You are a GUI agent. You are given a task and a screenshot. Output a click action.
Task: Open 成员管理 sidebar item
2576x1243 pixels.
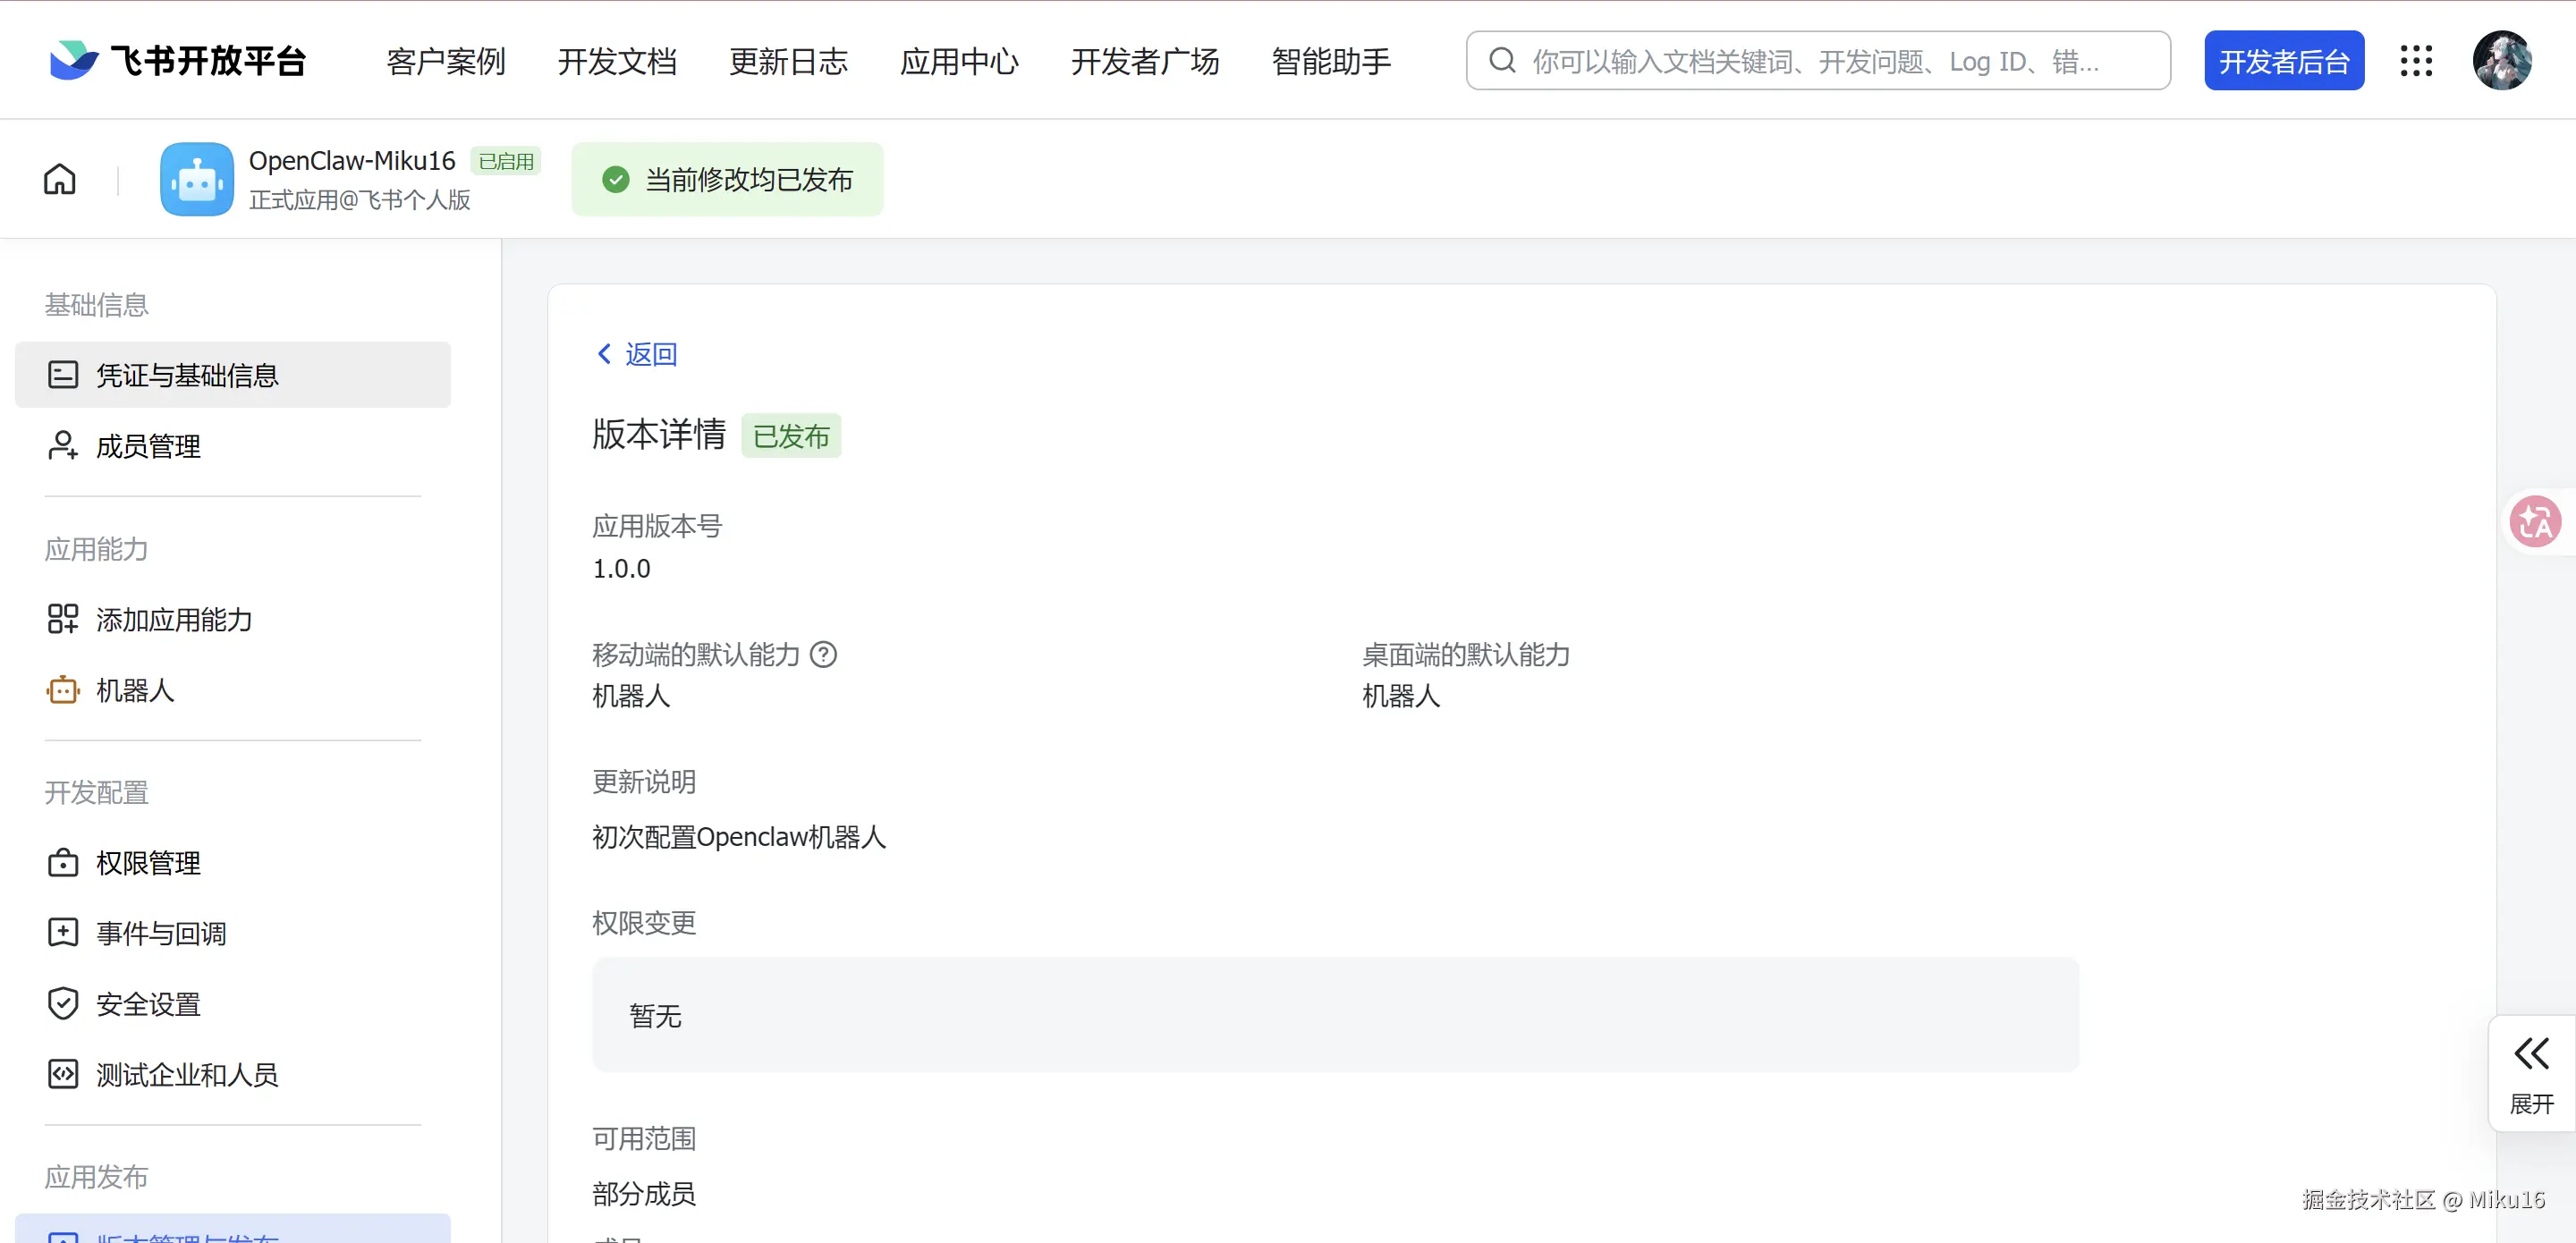click(148, 446)
